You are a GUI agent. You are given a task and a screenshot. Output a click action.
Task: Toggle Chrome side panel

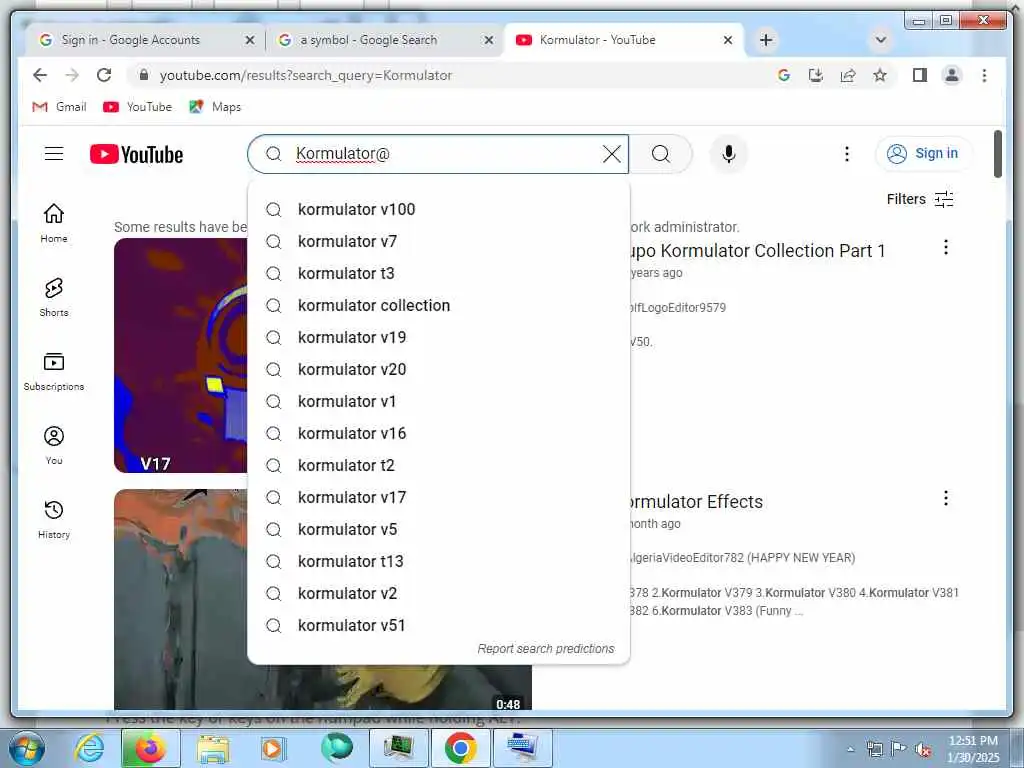pyautogui.click(x=920, y=75)
